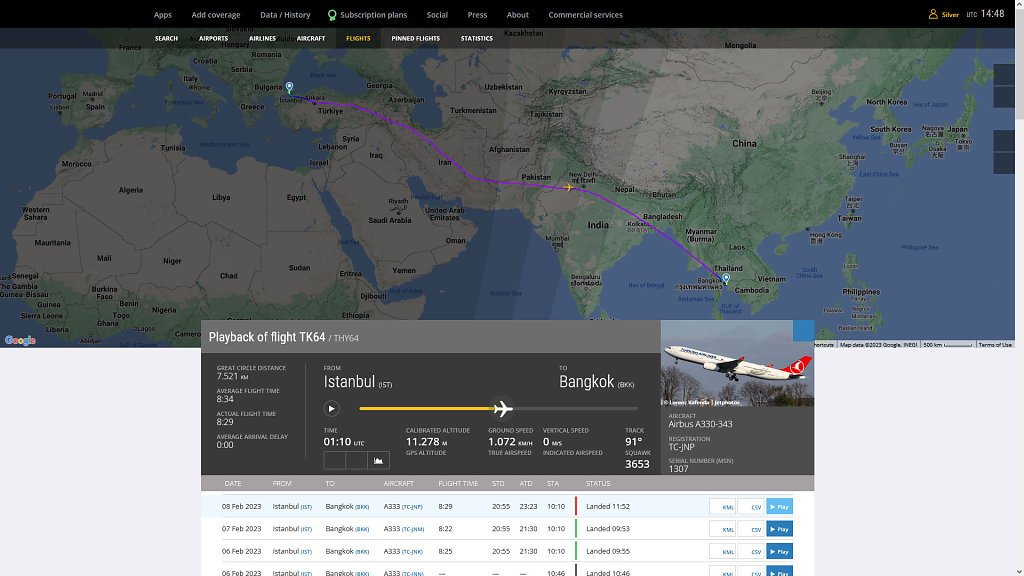
Task: Open the altitude chart graph icon
Action: tap(379, 461)
